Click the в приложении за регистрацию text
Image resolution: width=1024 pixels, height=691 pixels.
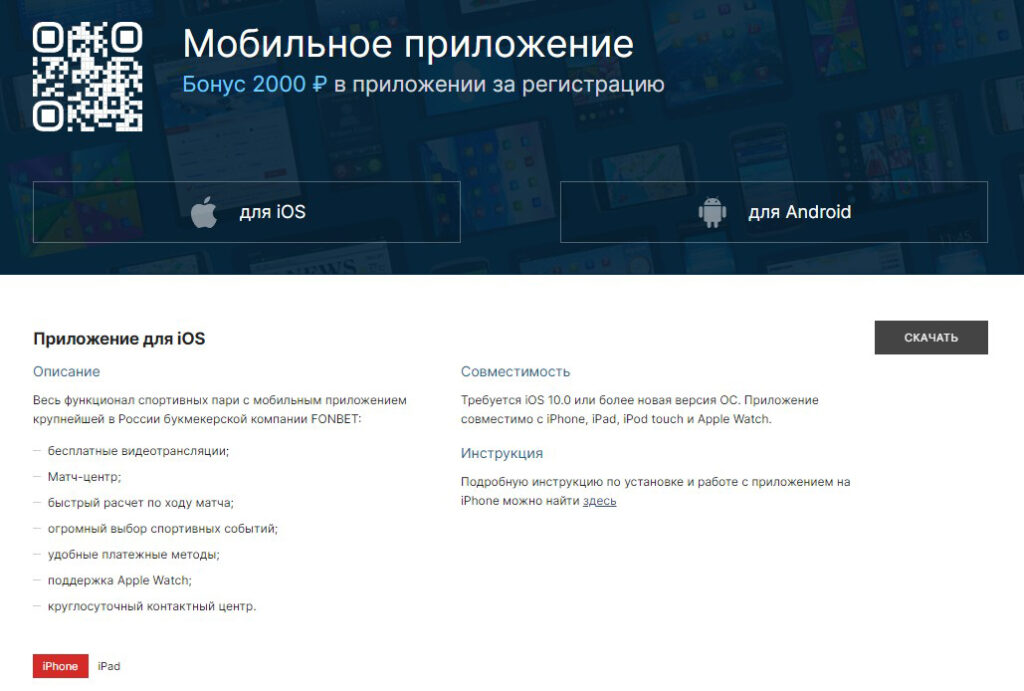tap(500, 84)
